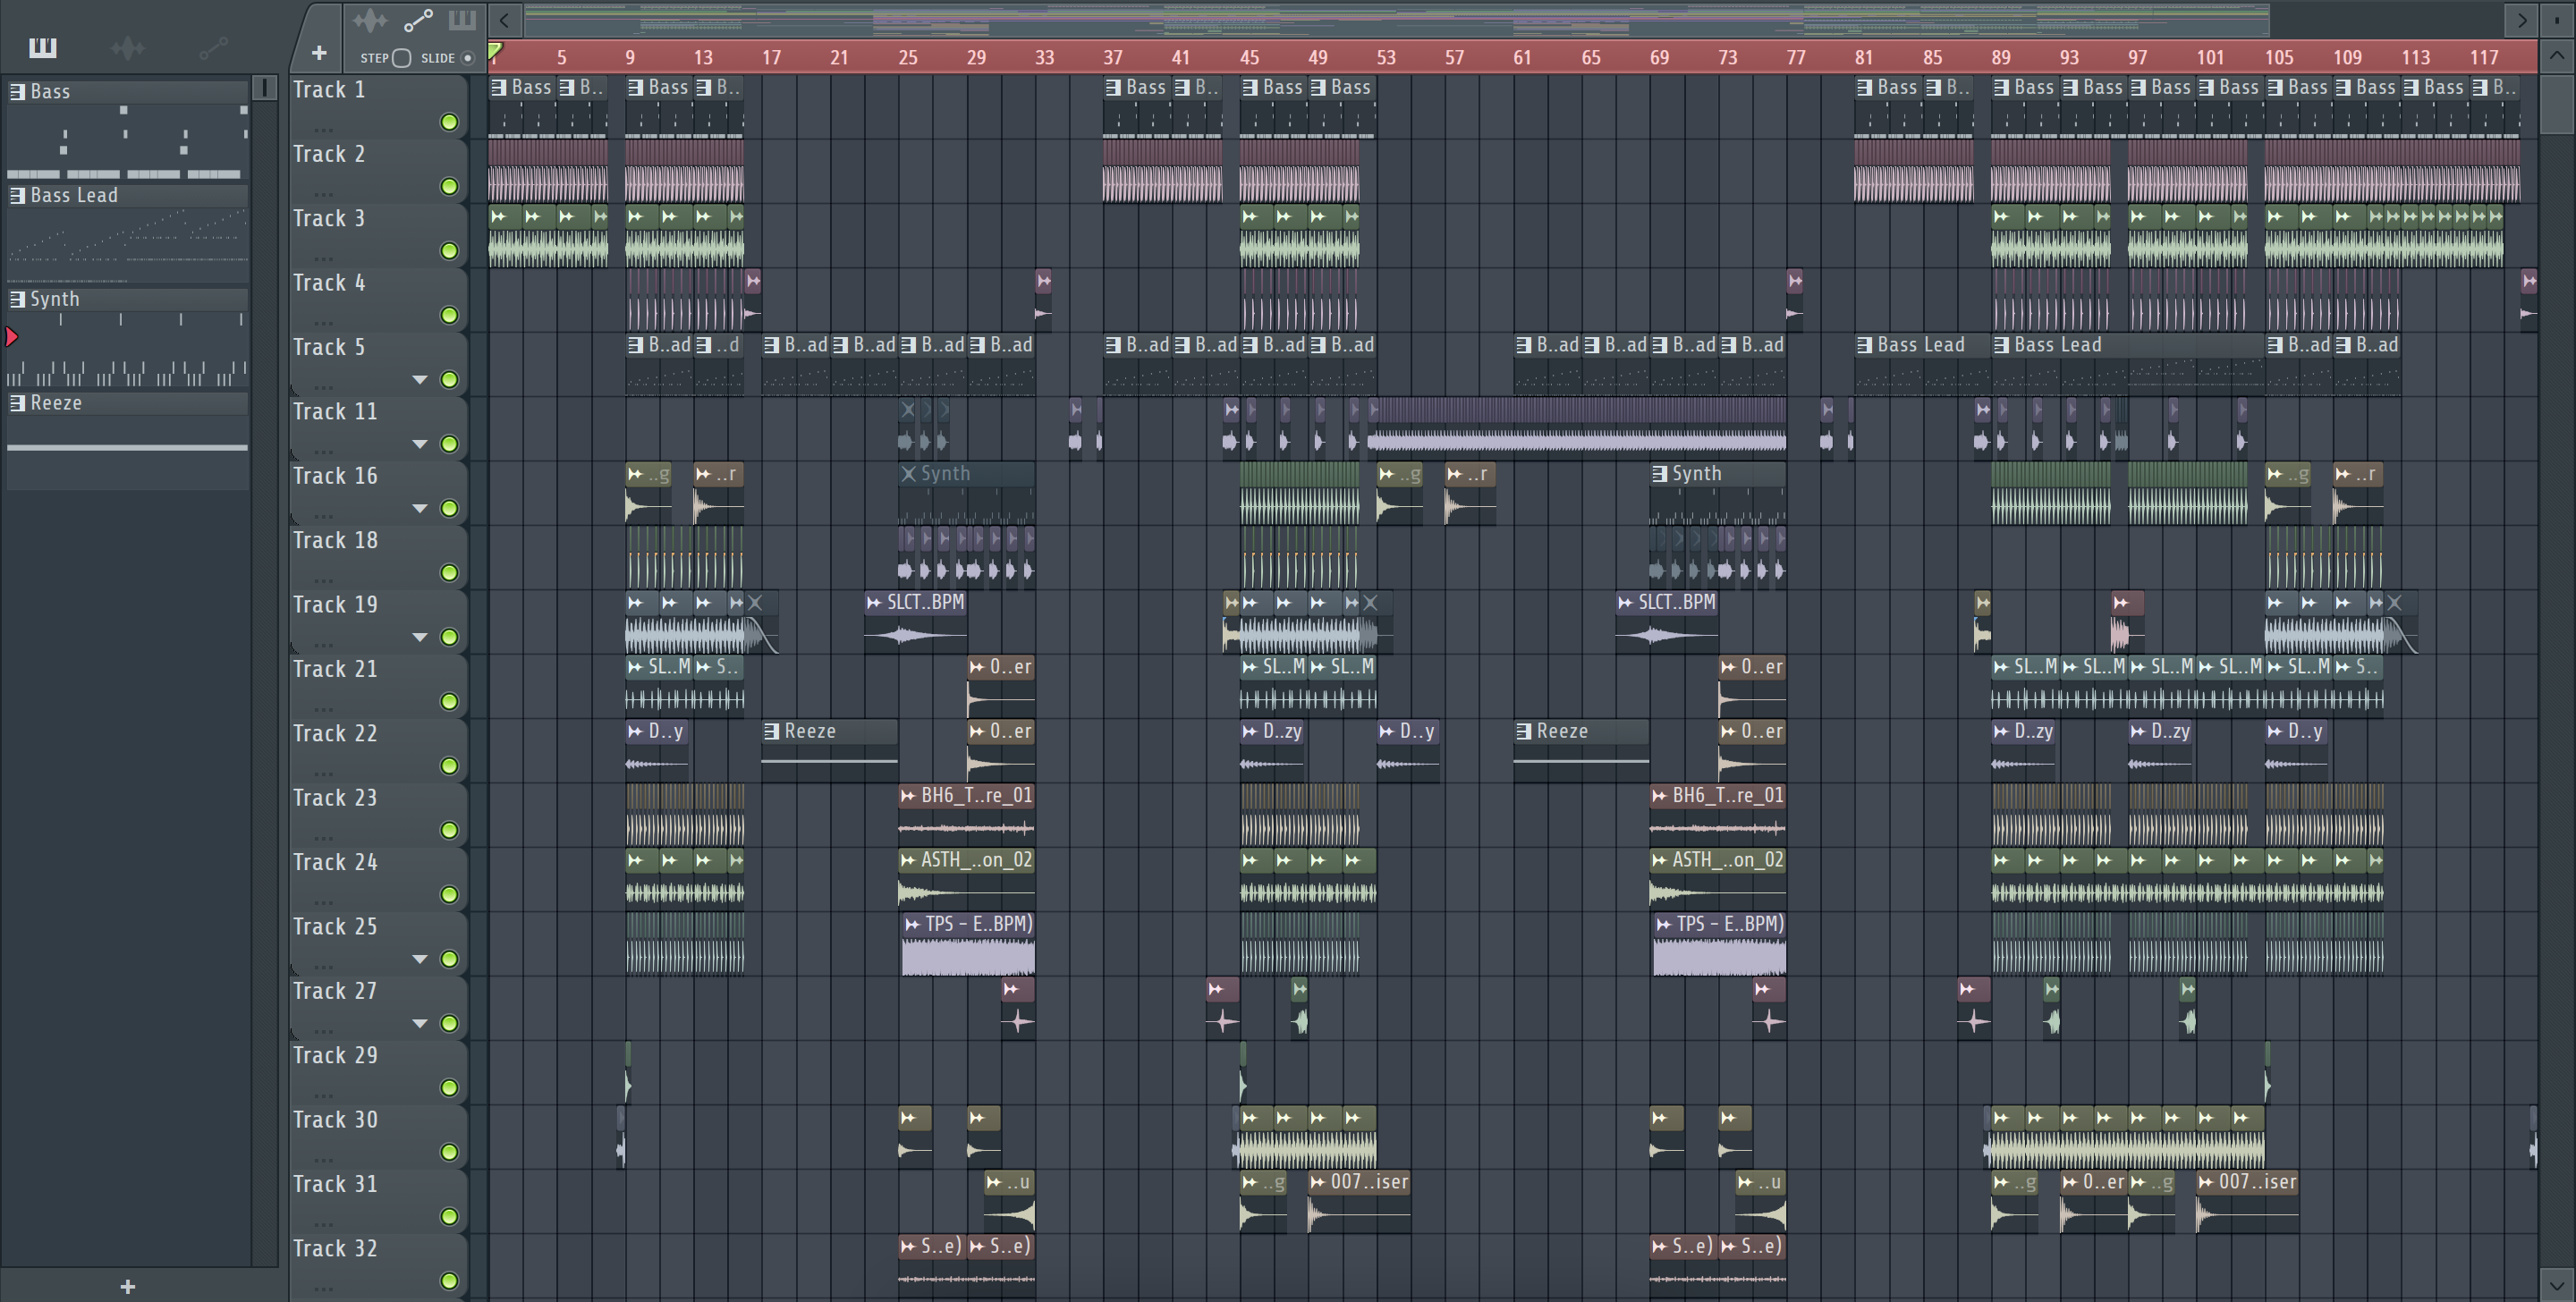Click bar 81 on the timeline ruler
This screenshot has width=2576, height=1302.
pos(1863,58)
